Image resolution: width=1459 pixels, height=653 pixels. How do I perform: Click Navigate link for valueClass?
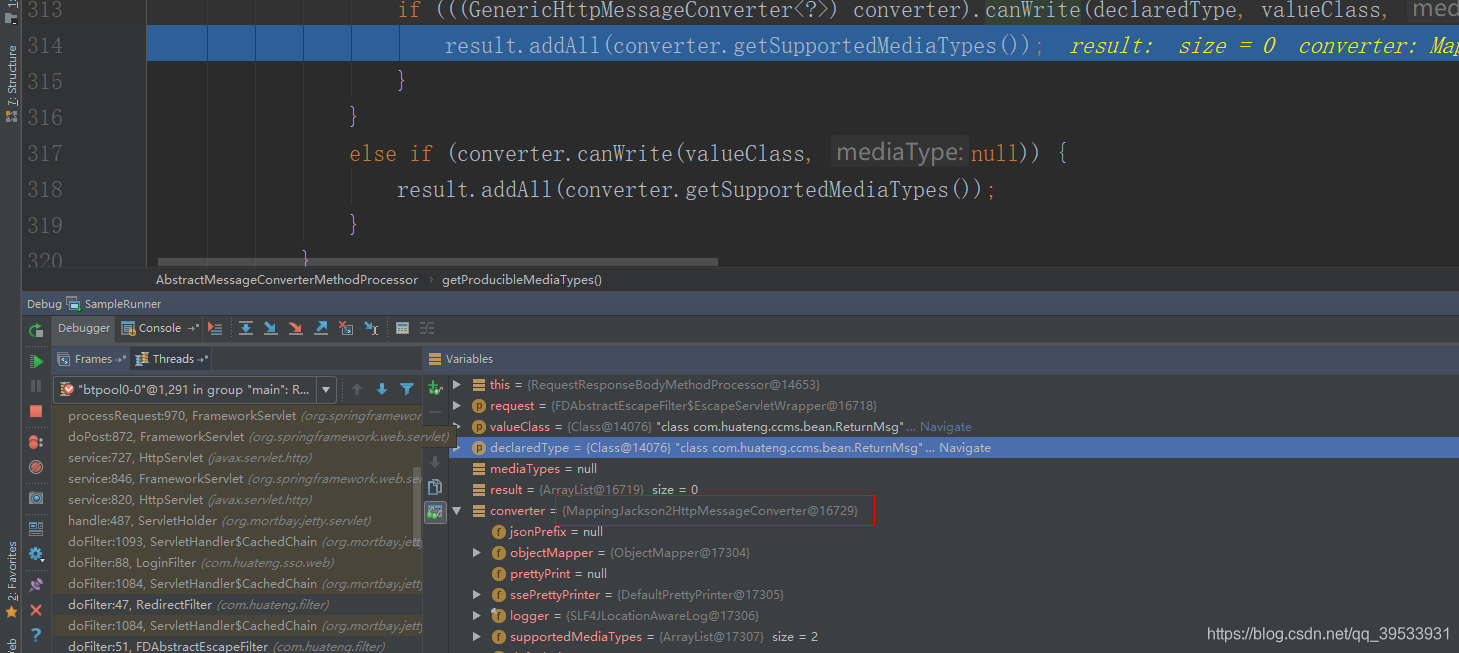[945, 426]
